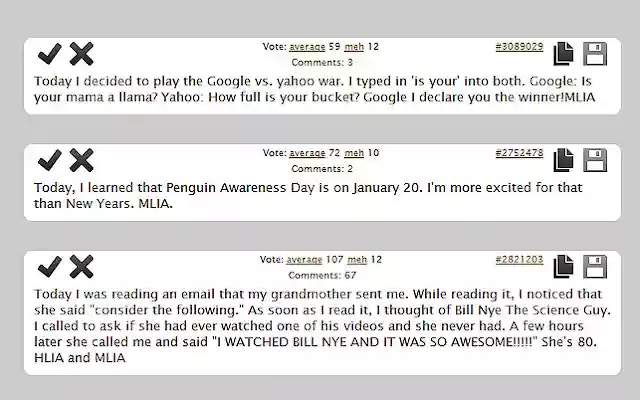Reject the Bill Nye grandmother post

tap(81, 266)
